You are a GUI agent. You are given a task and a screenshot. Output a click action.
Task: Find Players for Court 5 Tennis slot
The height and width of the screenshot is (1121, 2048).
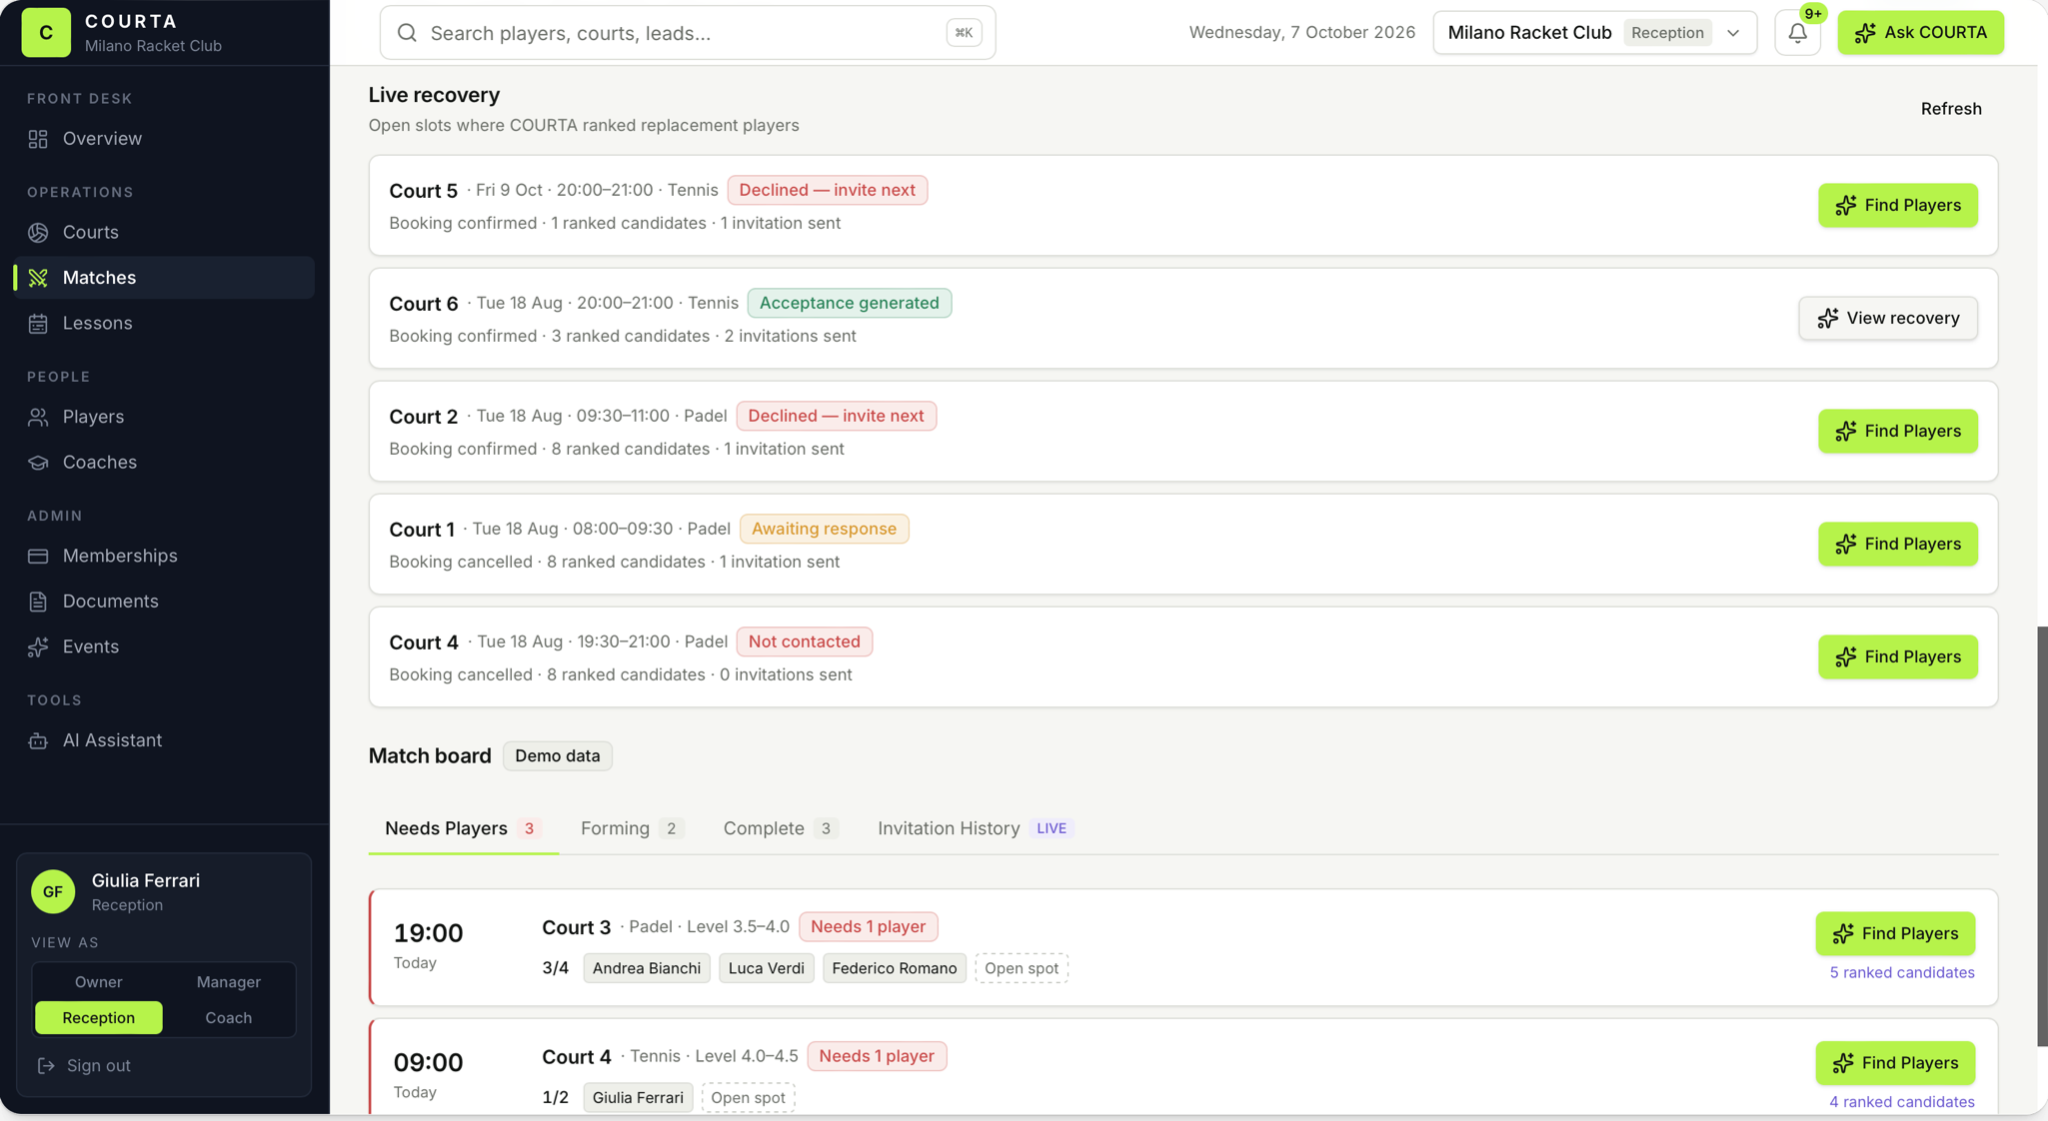pos(1897,205)
